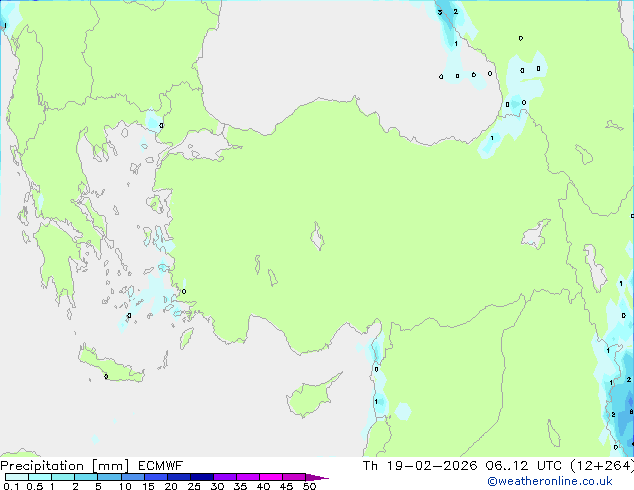Click the legend value '10'
Viewport: 634px width, 490px height.
(125, 486)
